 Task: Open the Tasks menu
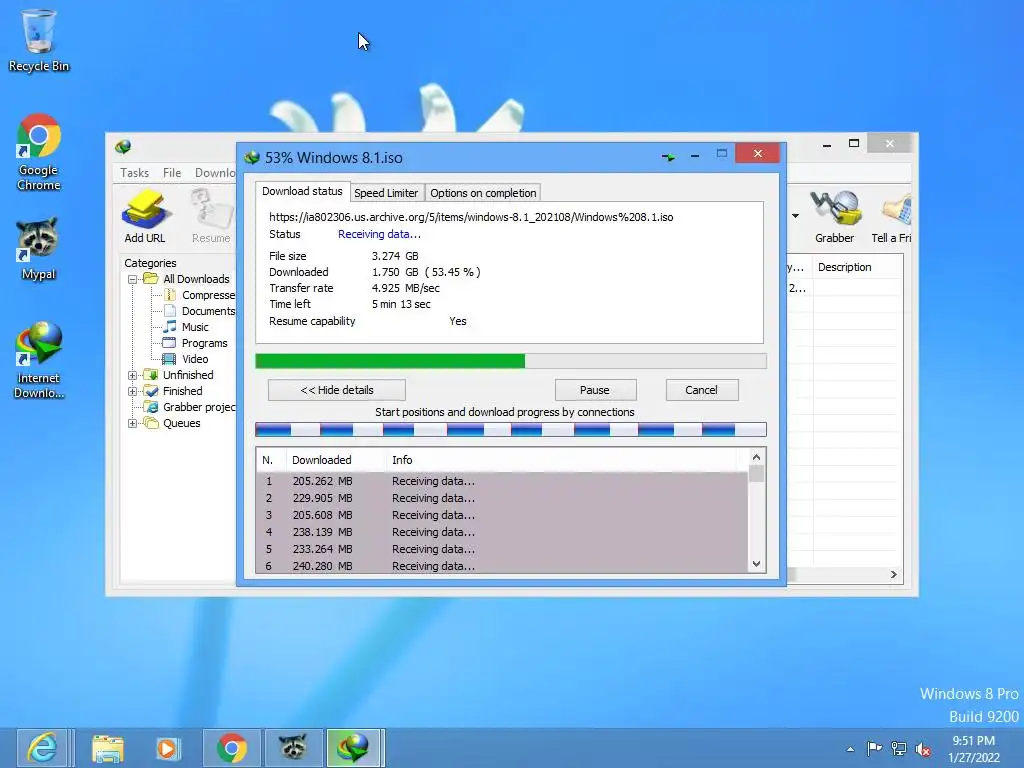135,172
